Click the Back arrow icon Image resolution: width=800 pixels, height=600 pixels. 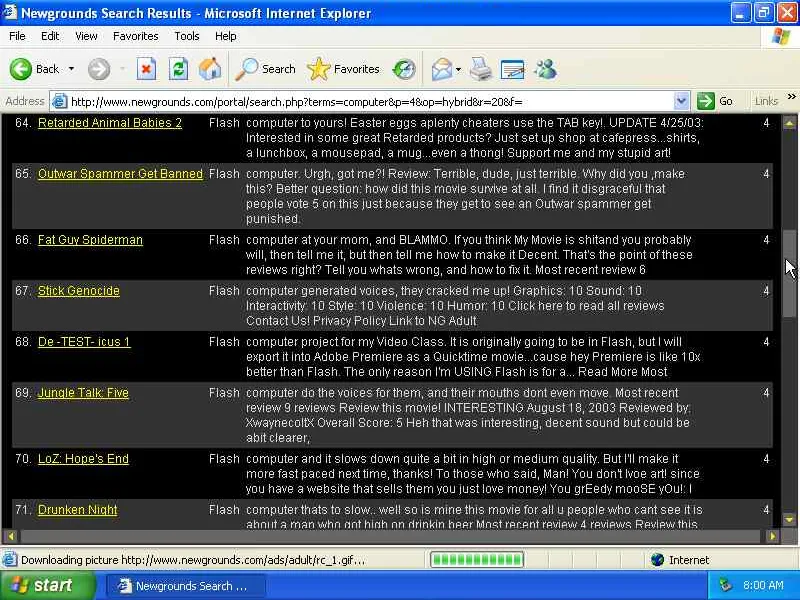(x=21, y=69)
